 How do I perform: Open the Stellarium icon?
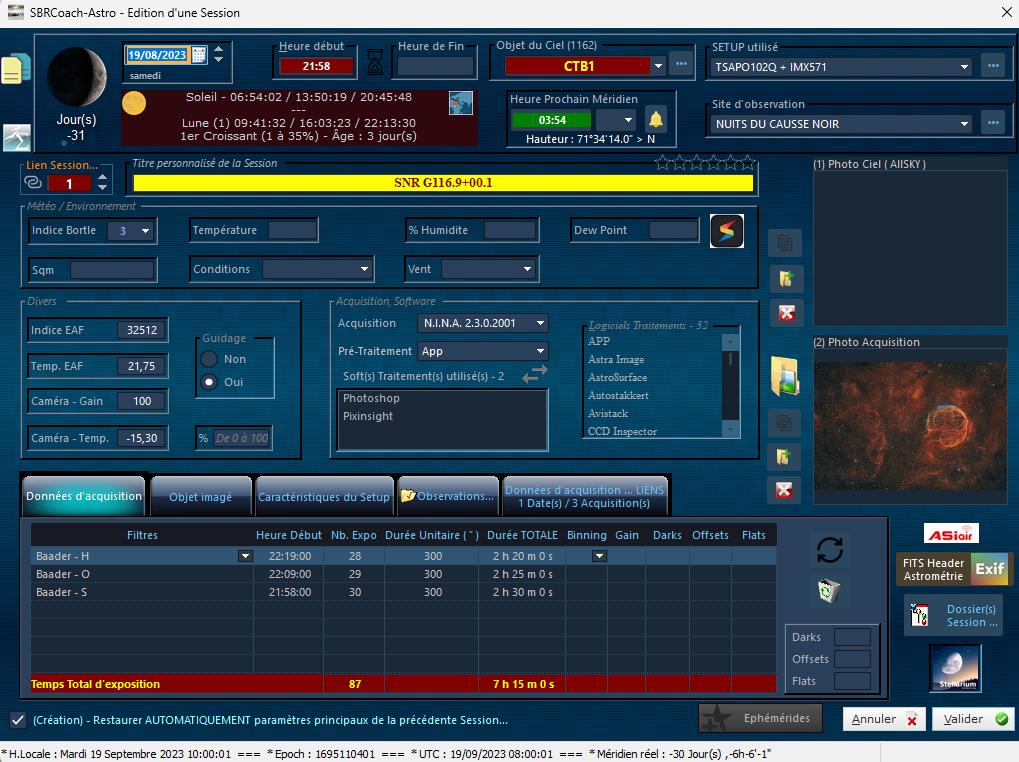click(x=955, y=668)
